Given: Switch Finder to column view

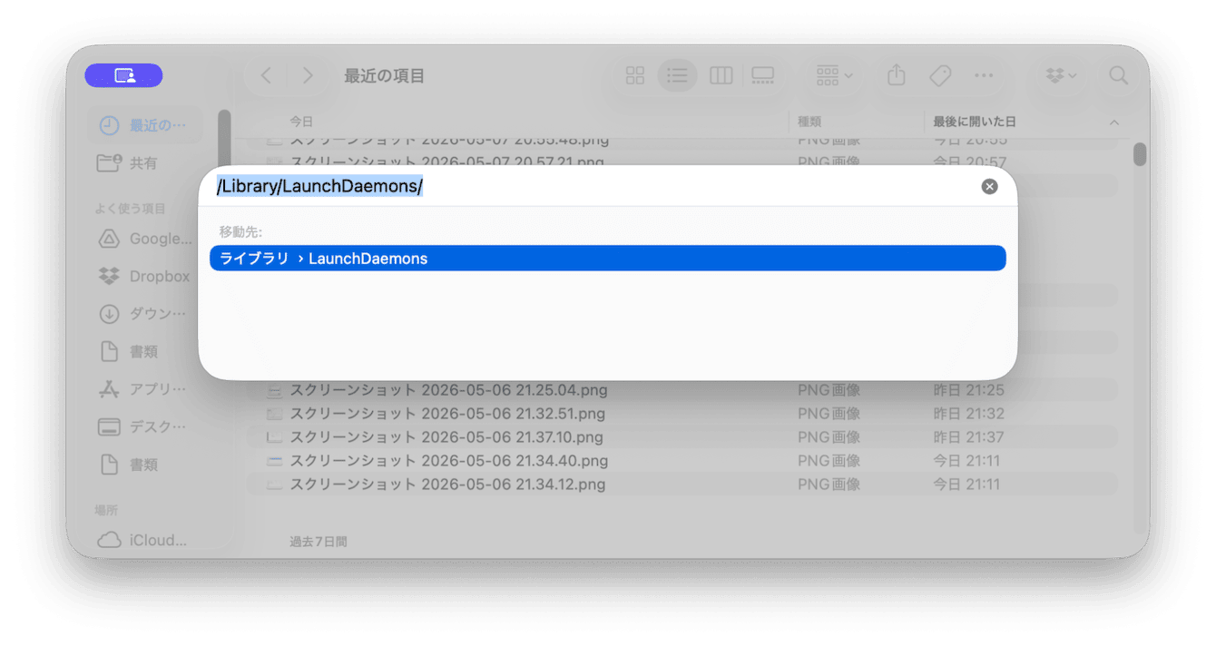Looking at the screenshot, I should tap(721, 75).
